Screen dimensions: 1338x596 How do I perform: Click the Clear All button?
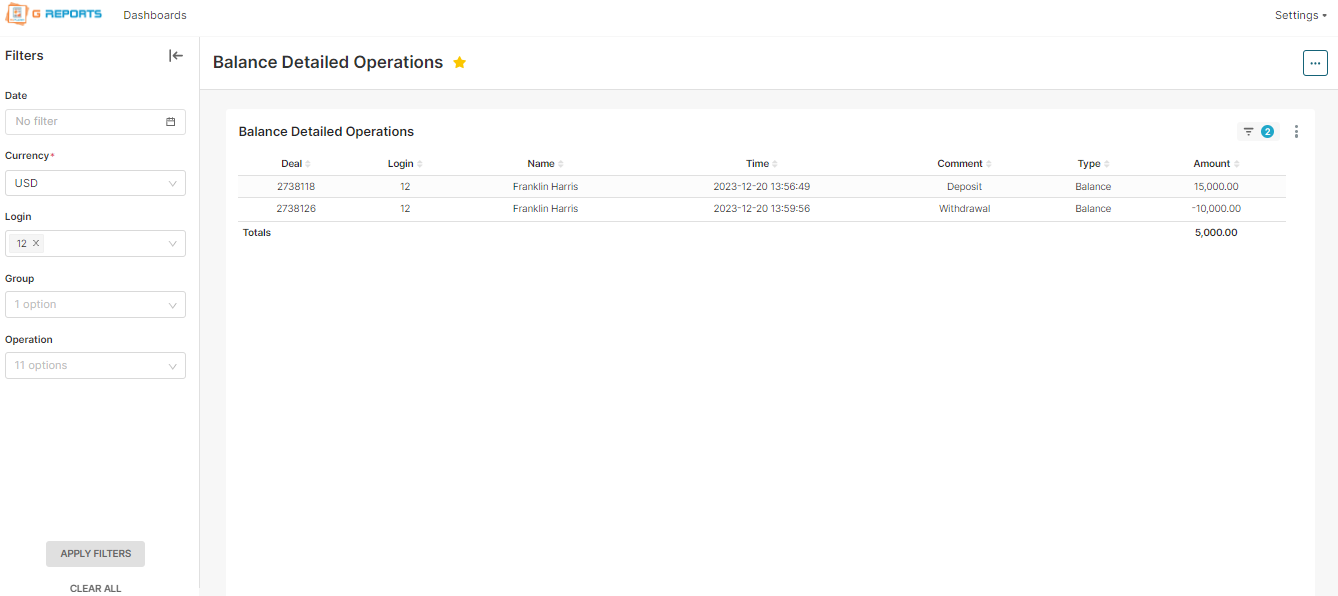[x=95, y=588]
